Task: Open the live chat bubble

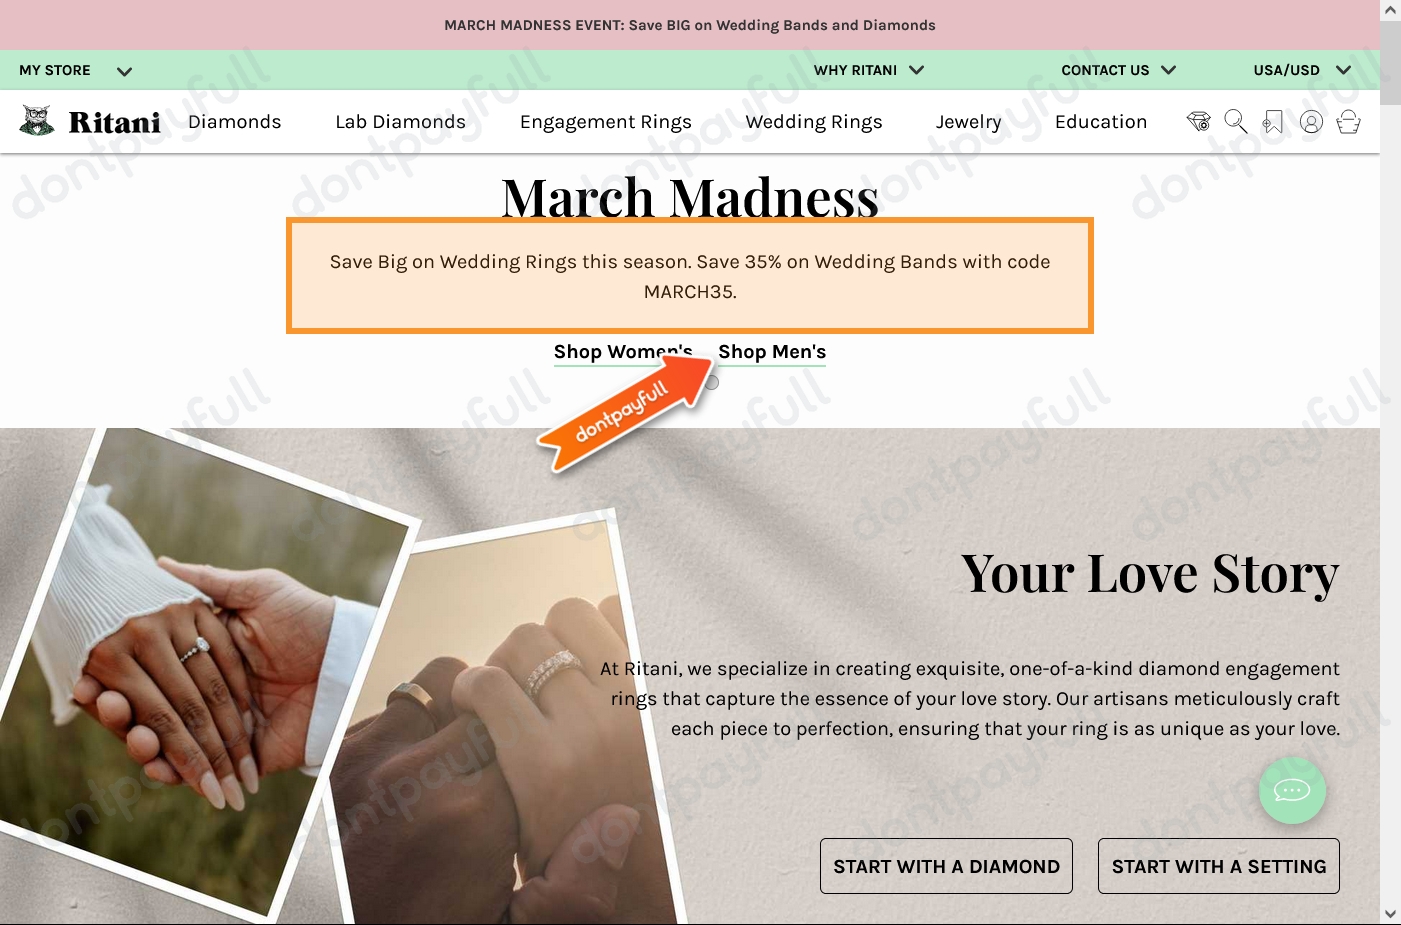Action: (1292, 791)
